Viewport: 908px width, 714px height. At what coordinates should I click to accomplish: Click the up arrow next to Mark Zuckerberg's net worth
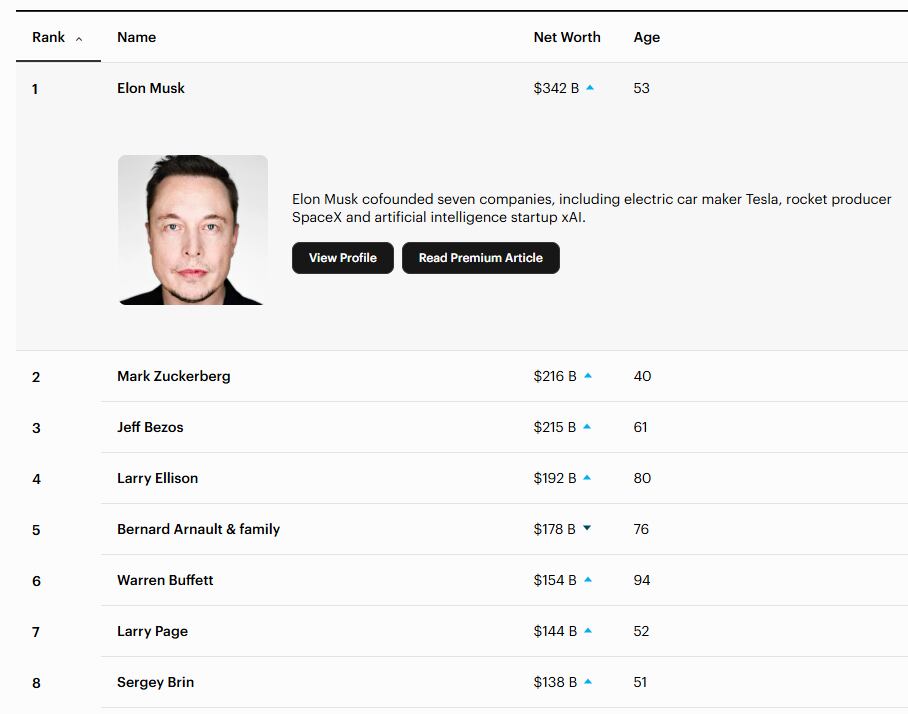(x=587, y=375)
